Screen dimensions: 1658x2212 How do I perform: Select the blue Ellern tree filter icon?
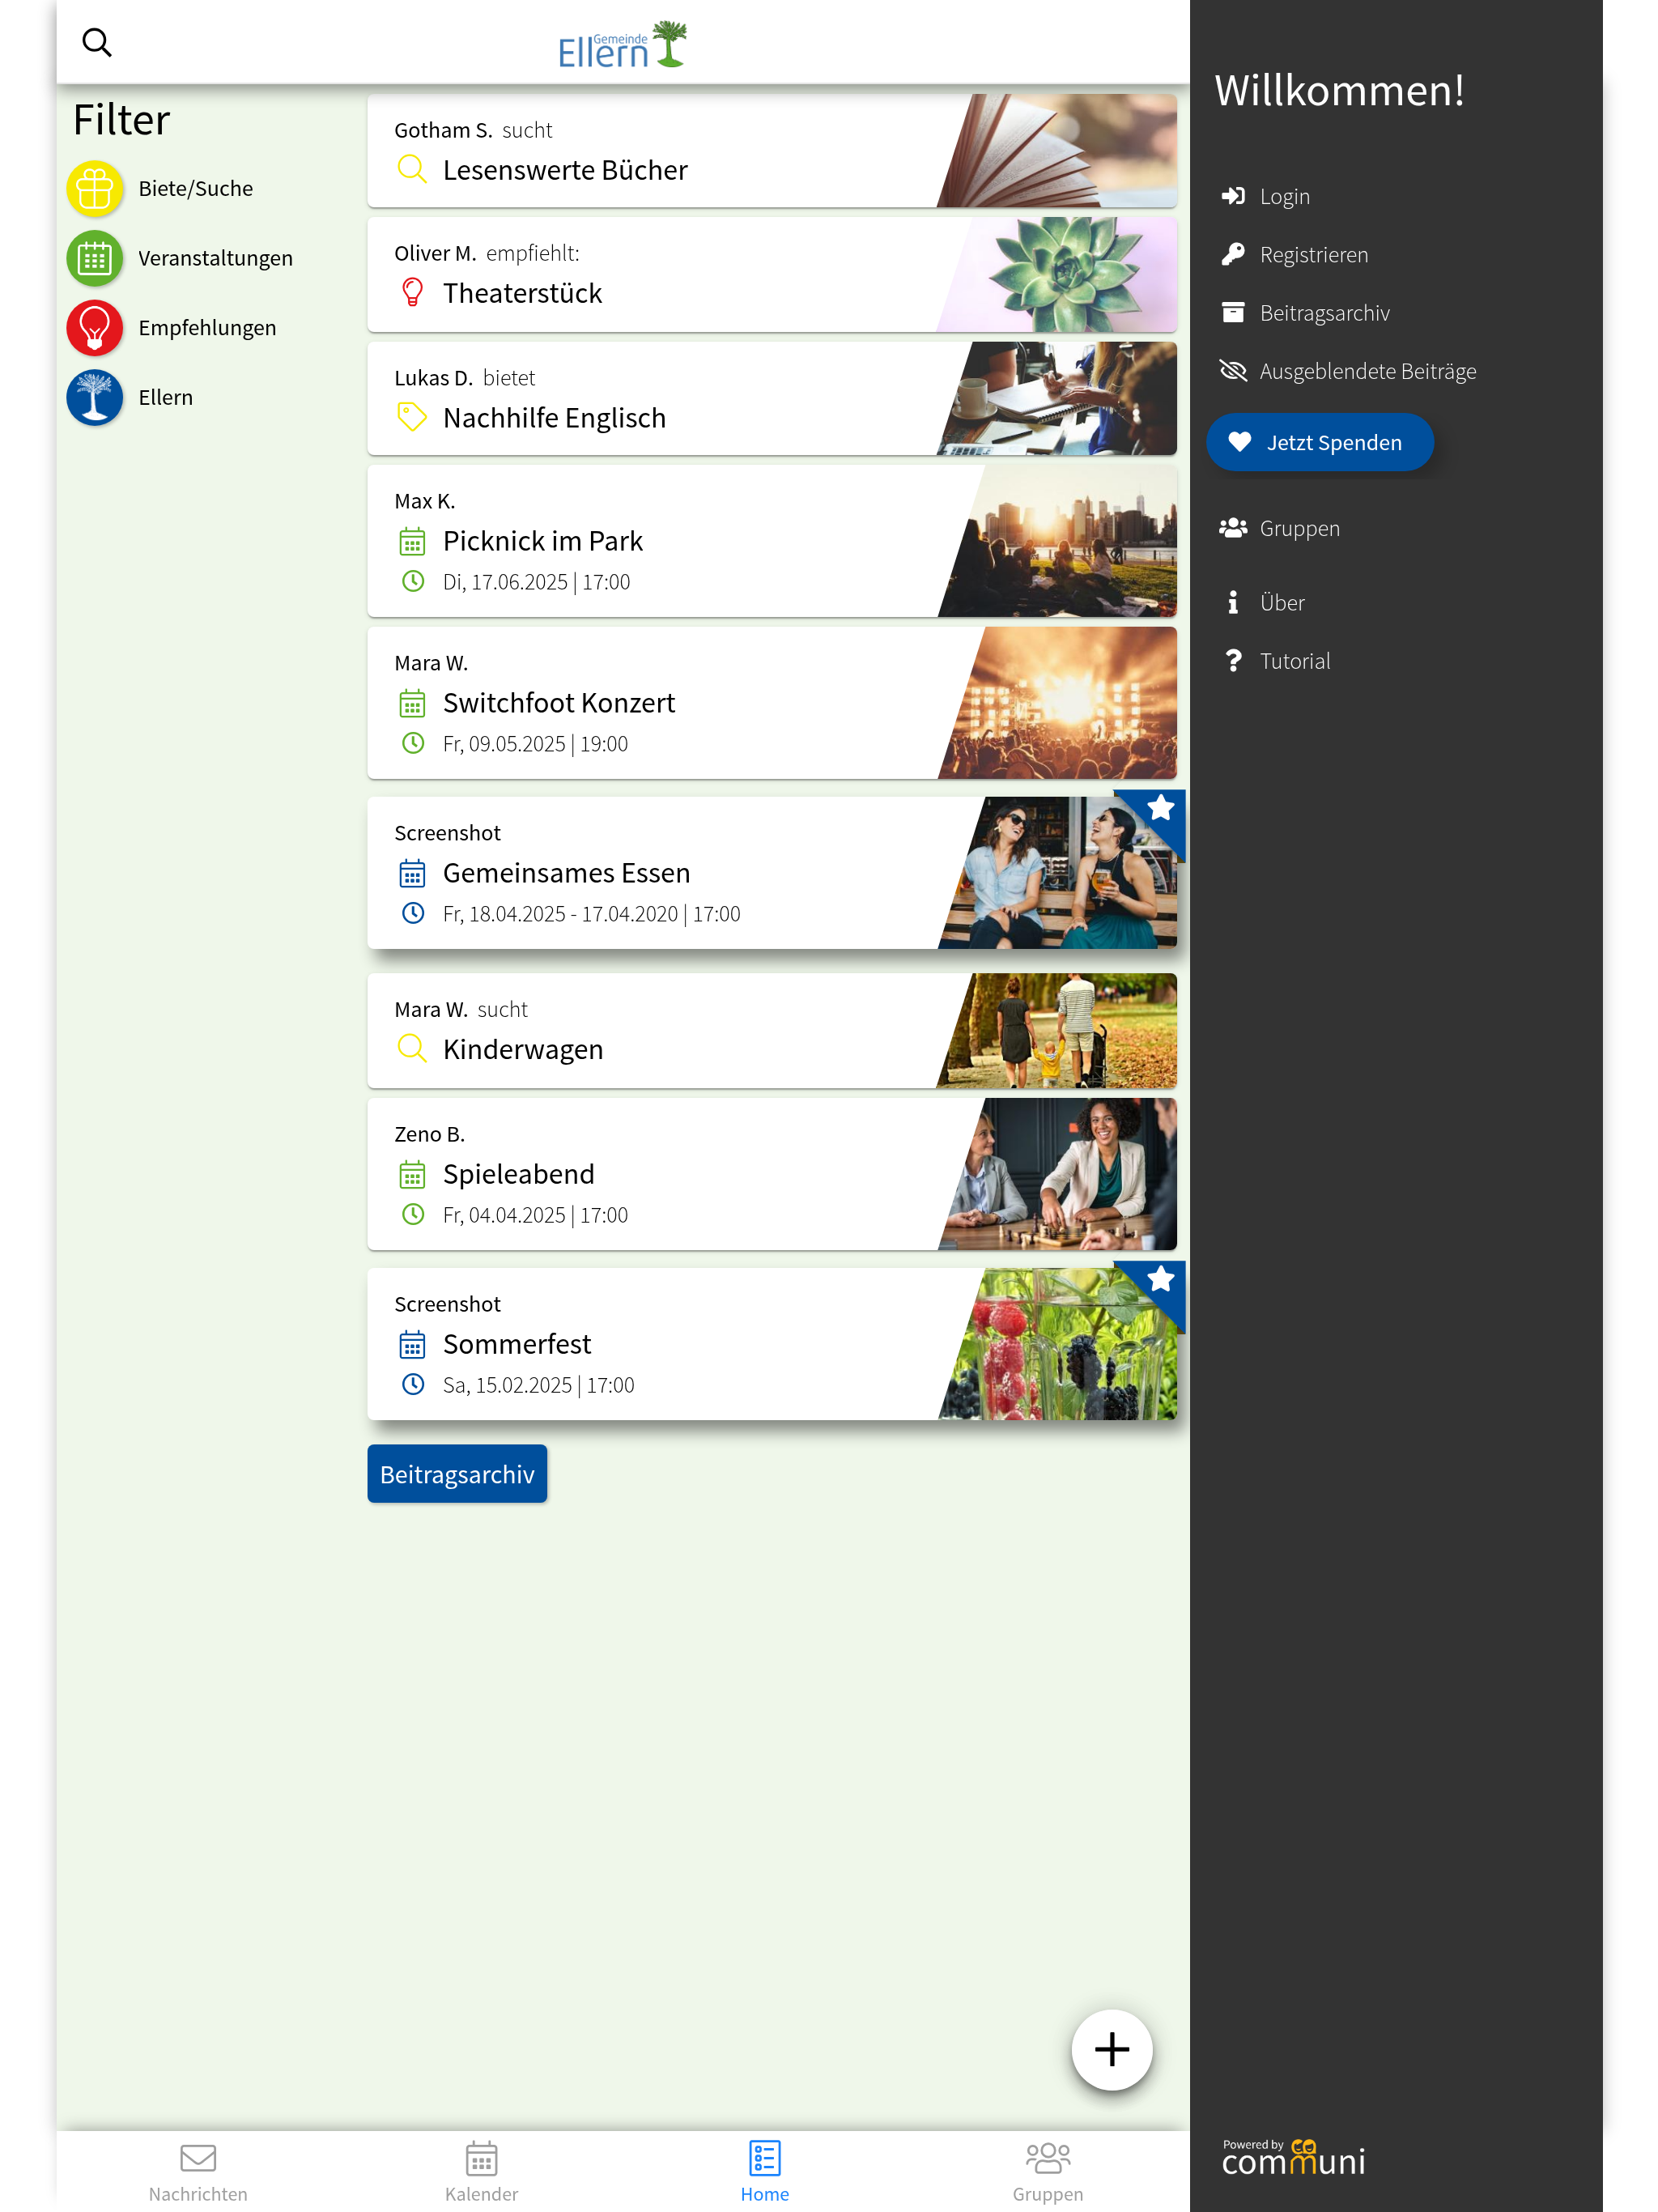pos(95,397)
